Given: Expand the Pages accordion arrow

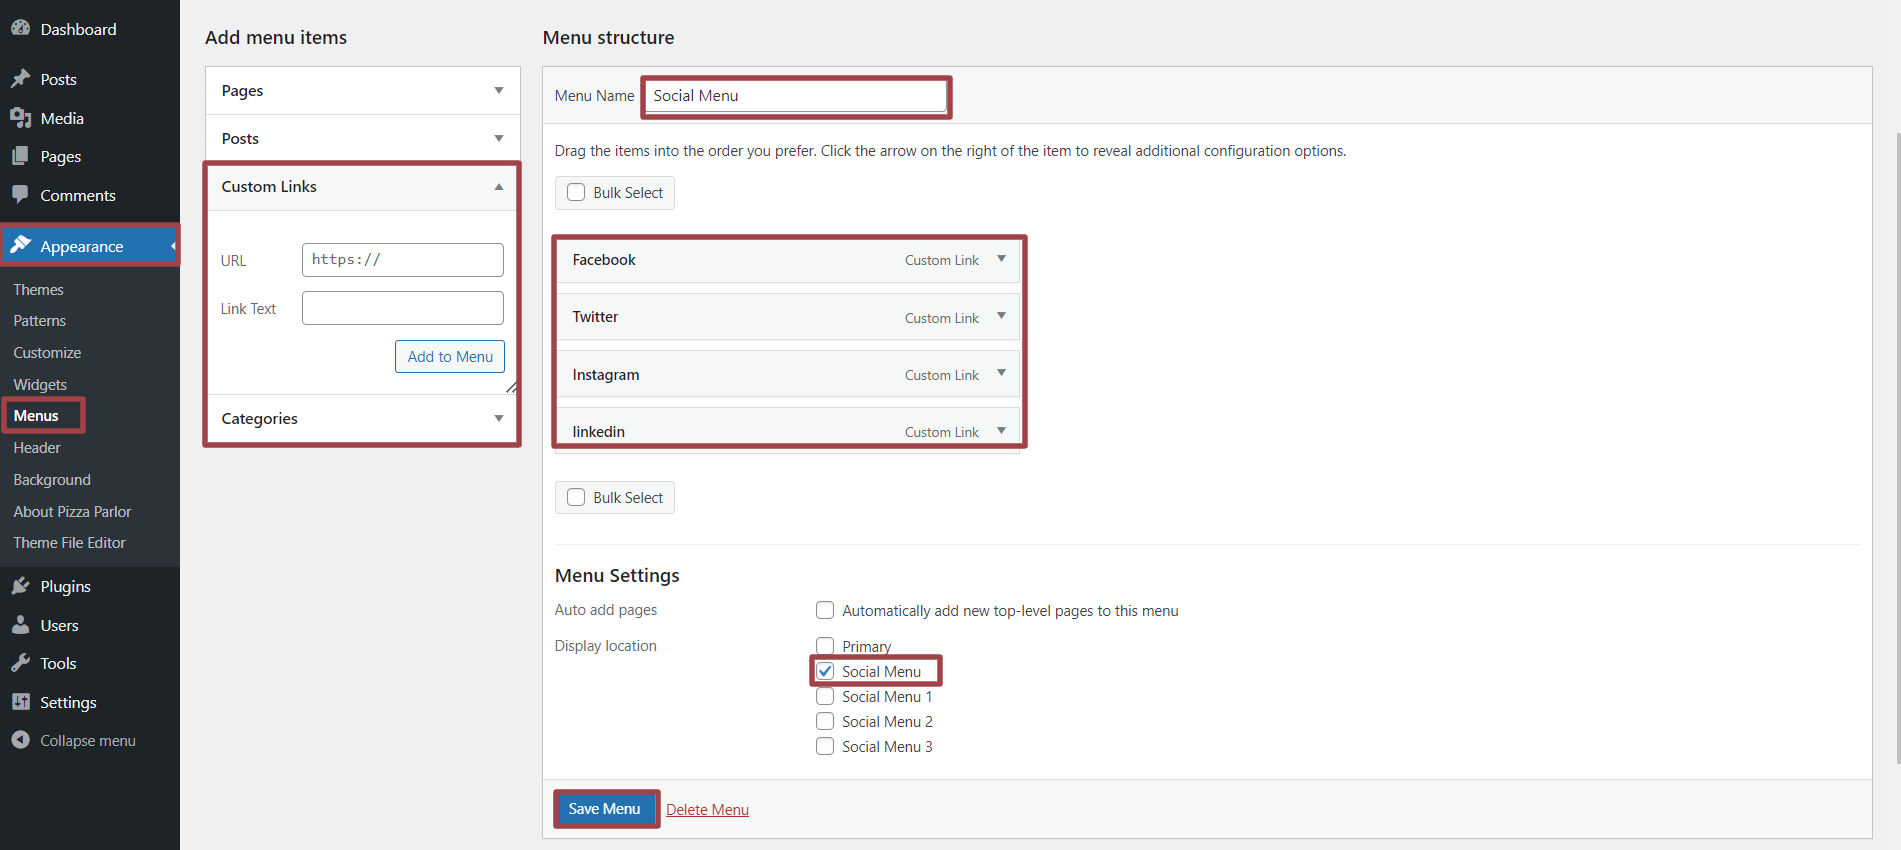Looking at the screenshot, I should coord(499,90).
